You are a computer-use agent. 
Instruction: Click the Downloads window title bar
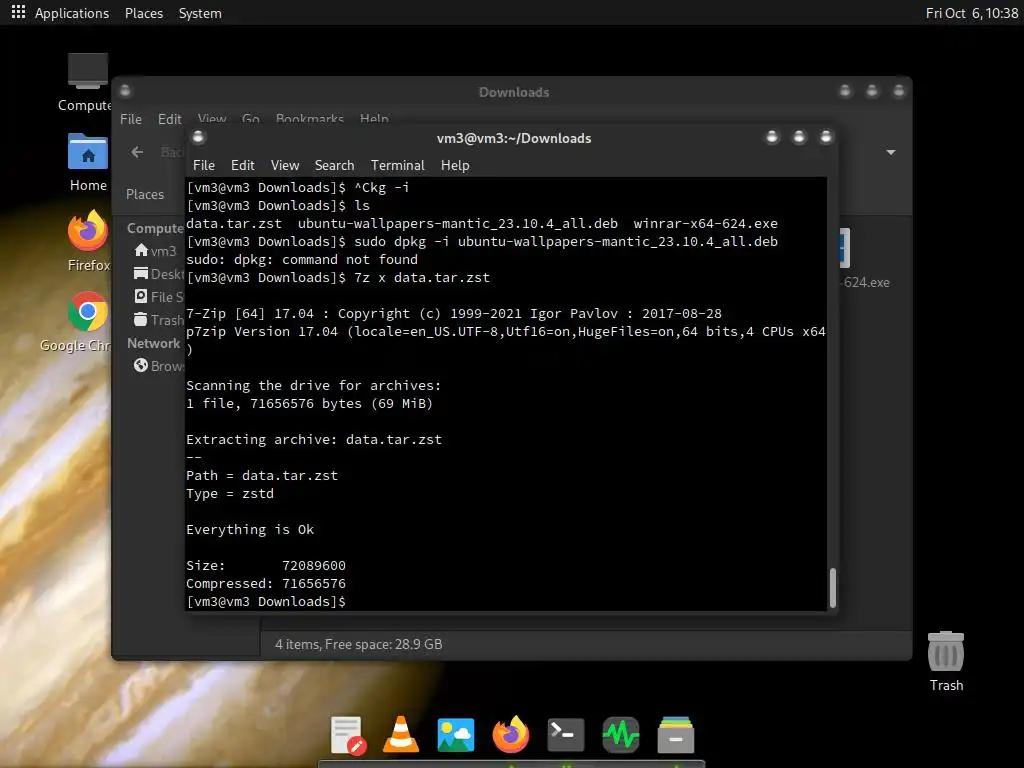pos(514,92)
